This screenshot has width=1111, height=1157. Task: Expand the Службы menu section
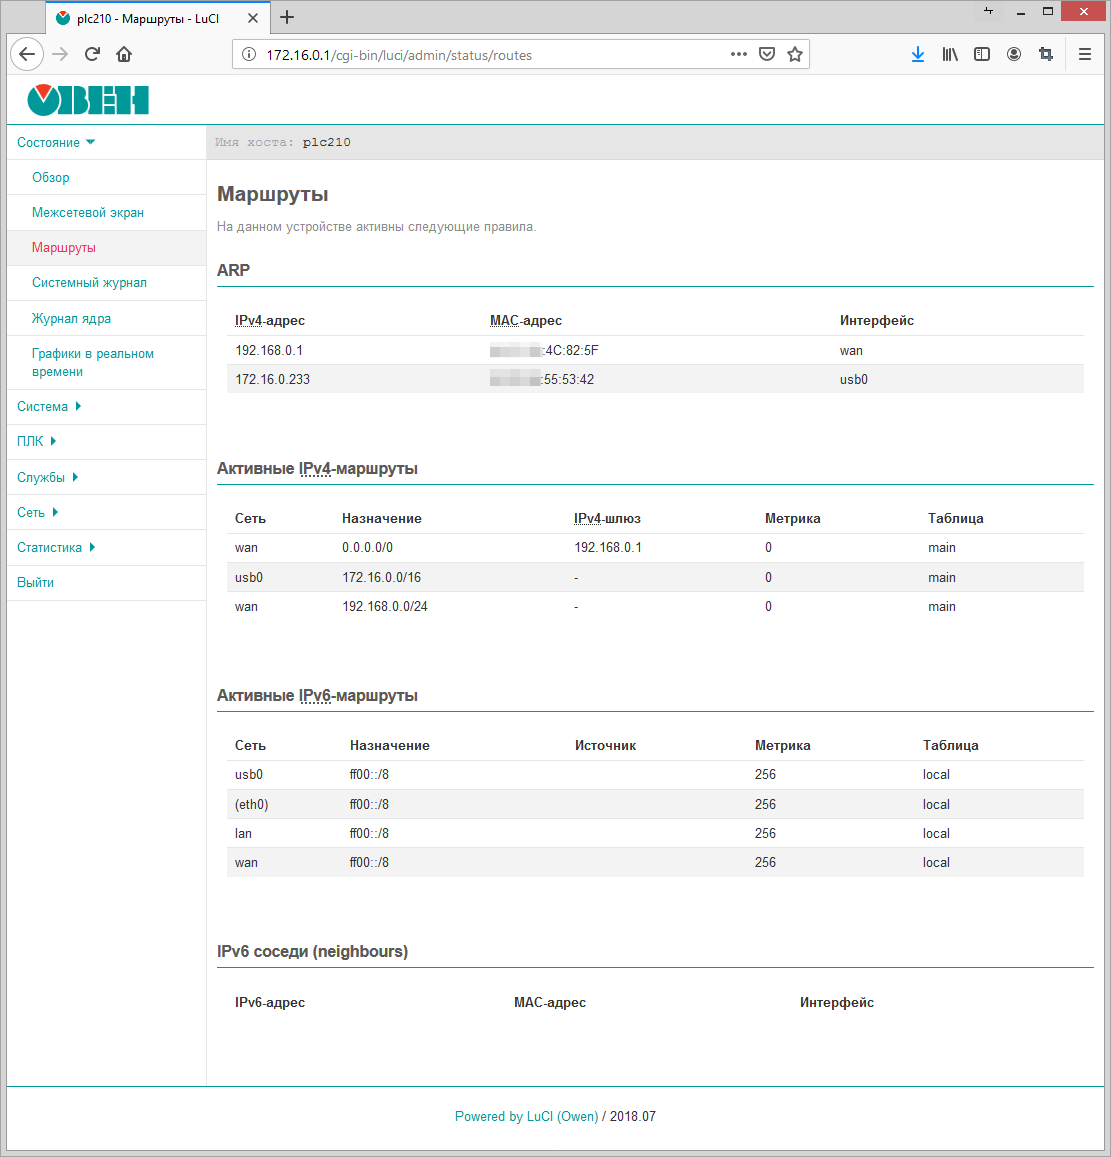(47, 478)
